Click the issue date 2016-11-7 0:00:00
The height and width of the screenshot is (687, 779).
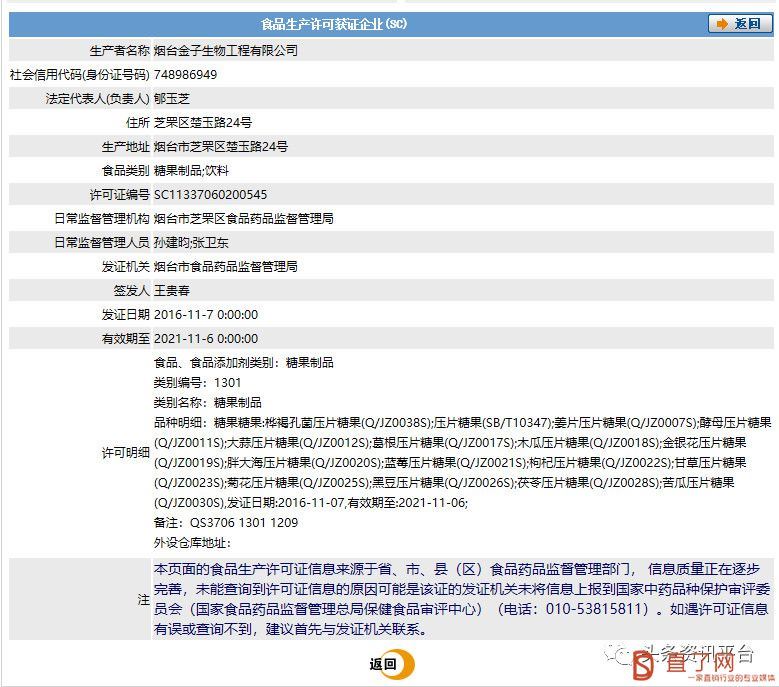pos(205,314)
